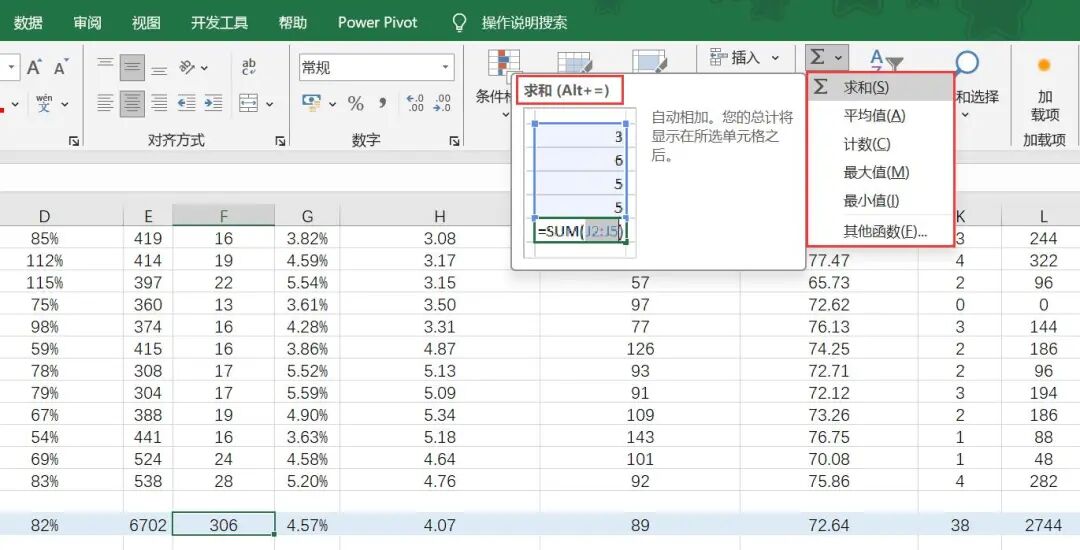Switch to the 开发工具 ribbon tab
1080x550 pixels.
[219, 23]
